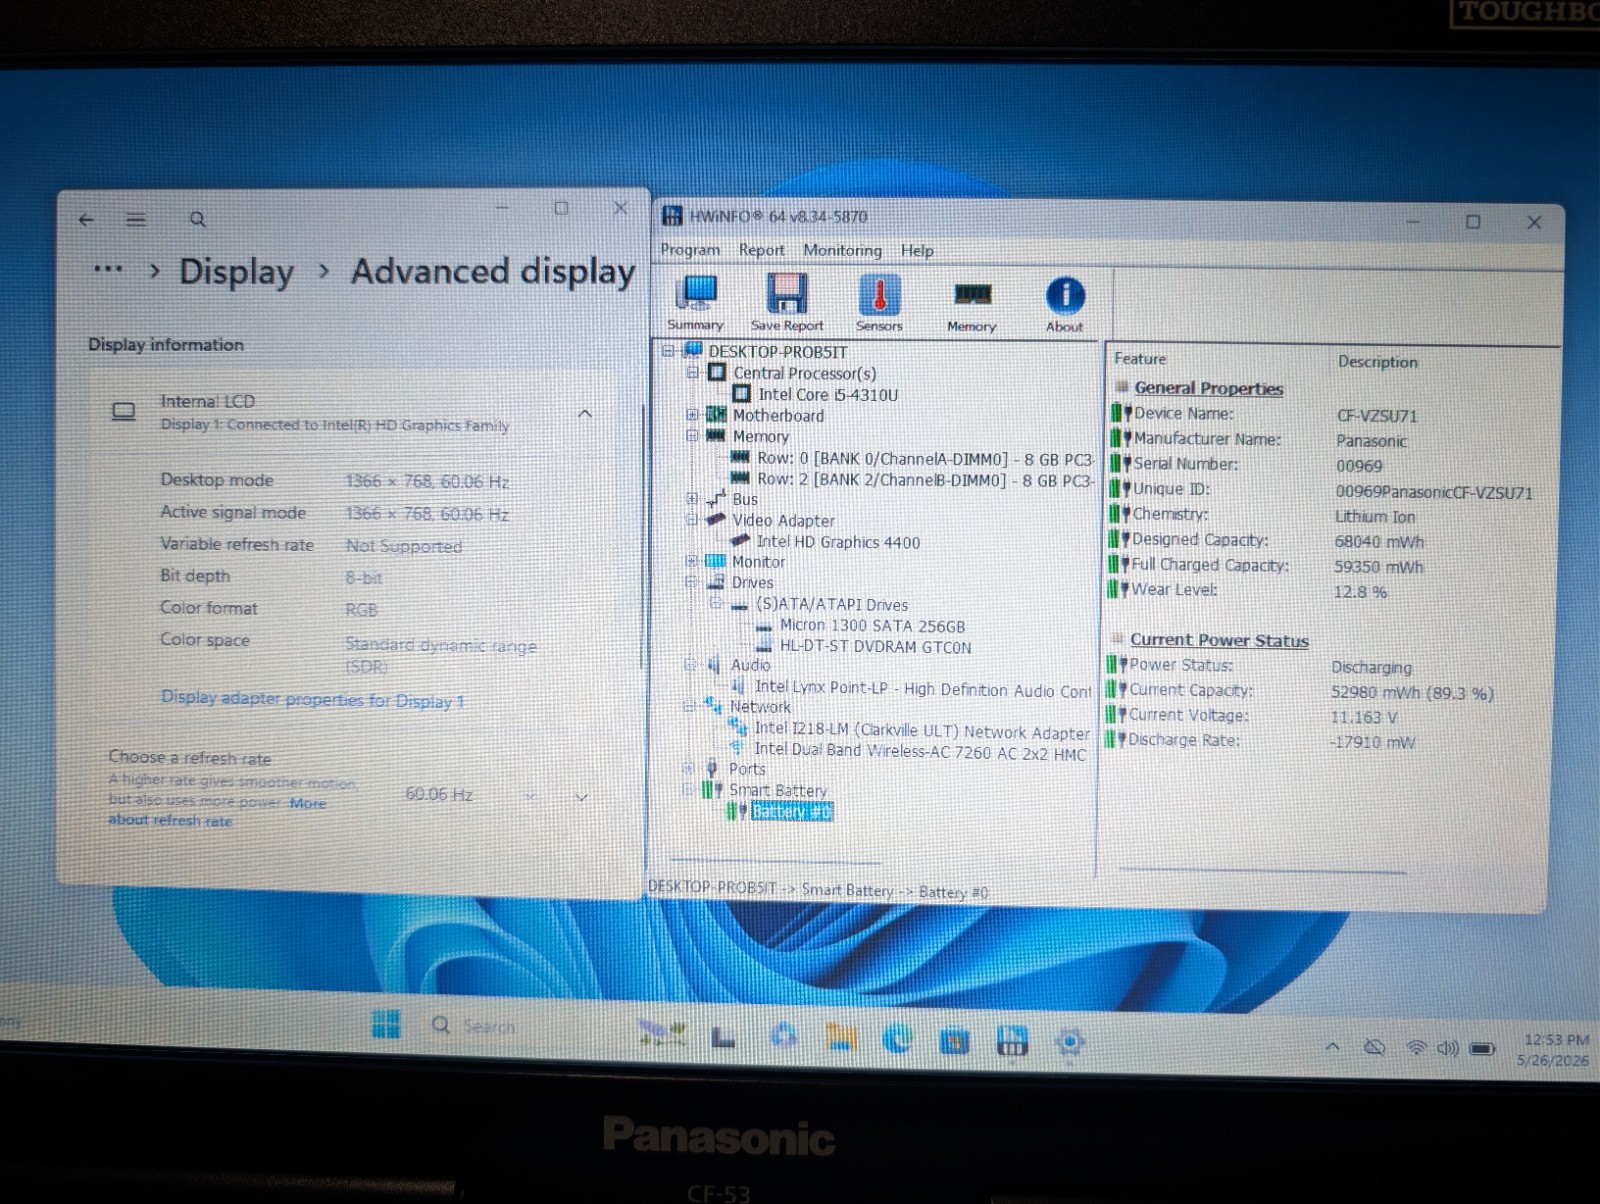Open Microsoft Edge from the taskbar
This screenshot has height=1204, width=1600.
coord(897,1039)
